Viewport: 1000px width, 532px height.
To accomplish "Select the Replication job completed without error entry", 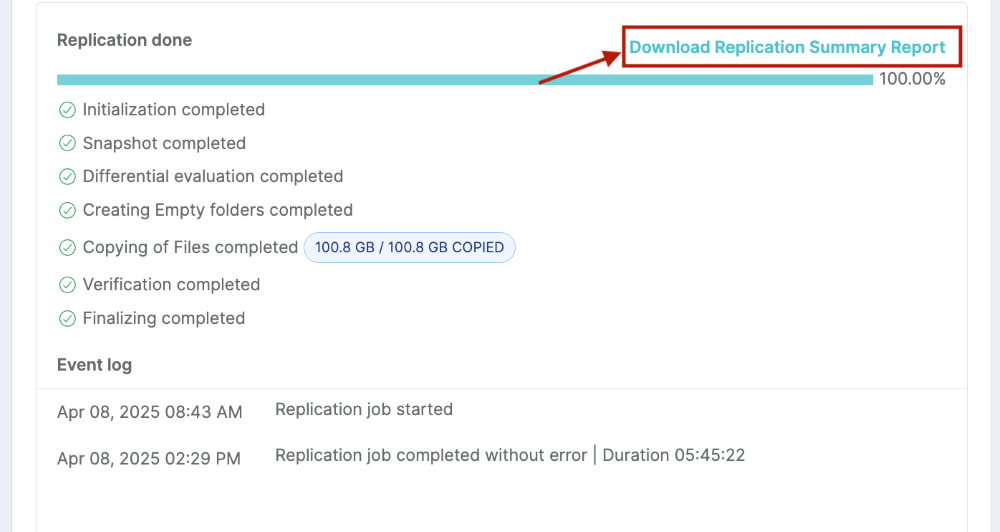I will (x=430, y=455).
